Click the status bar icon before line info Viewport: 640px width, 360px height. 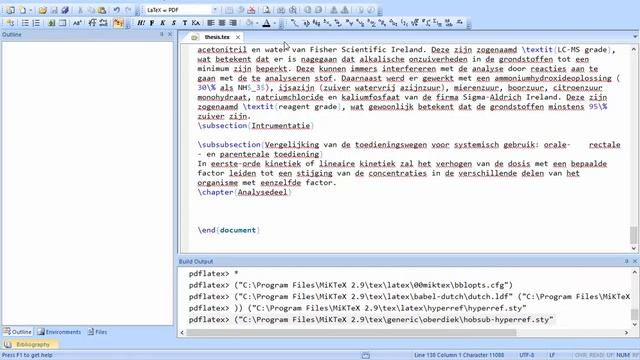tap(366, 356)
